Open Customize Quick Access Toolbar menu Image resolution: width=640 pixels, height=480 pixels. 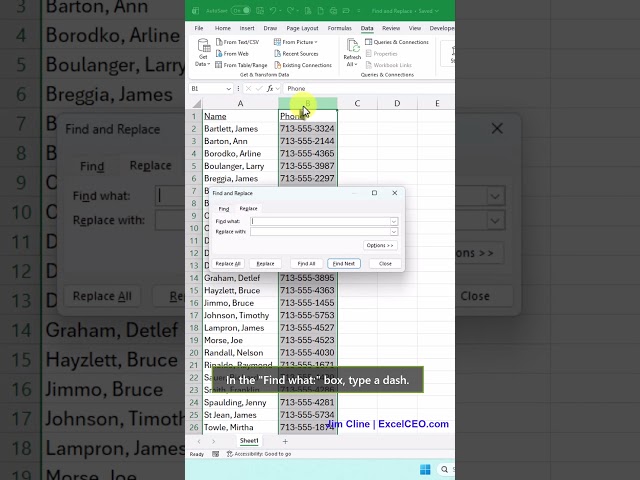(x=359, y=11)
